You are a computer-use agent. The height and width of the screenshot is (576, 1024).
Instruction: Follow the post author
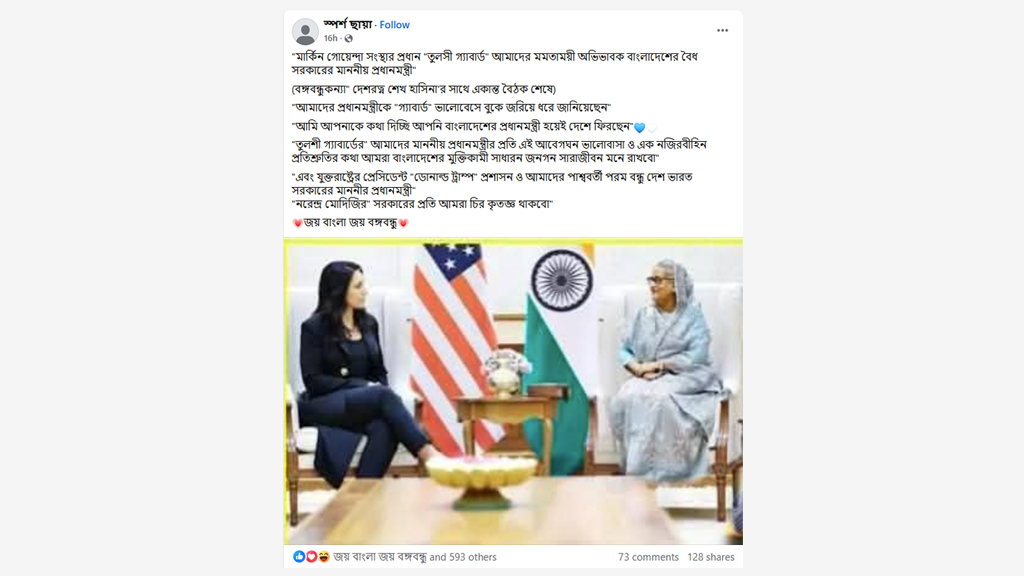pyautogui.click(x=394, y=25)
